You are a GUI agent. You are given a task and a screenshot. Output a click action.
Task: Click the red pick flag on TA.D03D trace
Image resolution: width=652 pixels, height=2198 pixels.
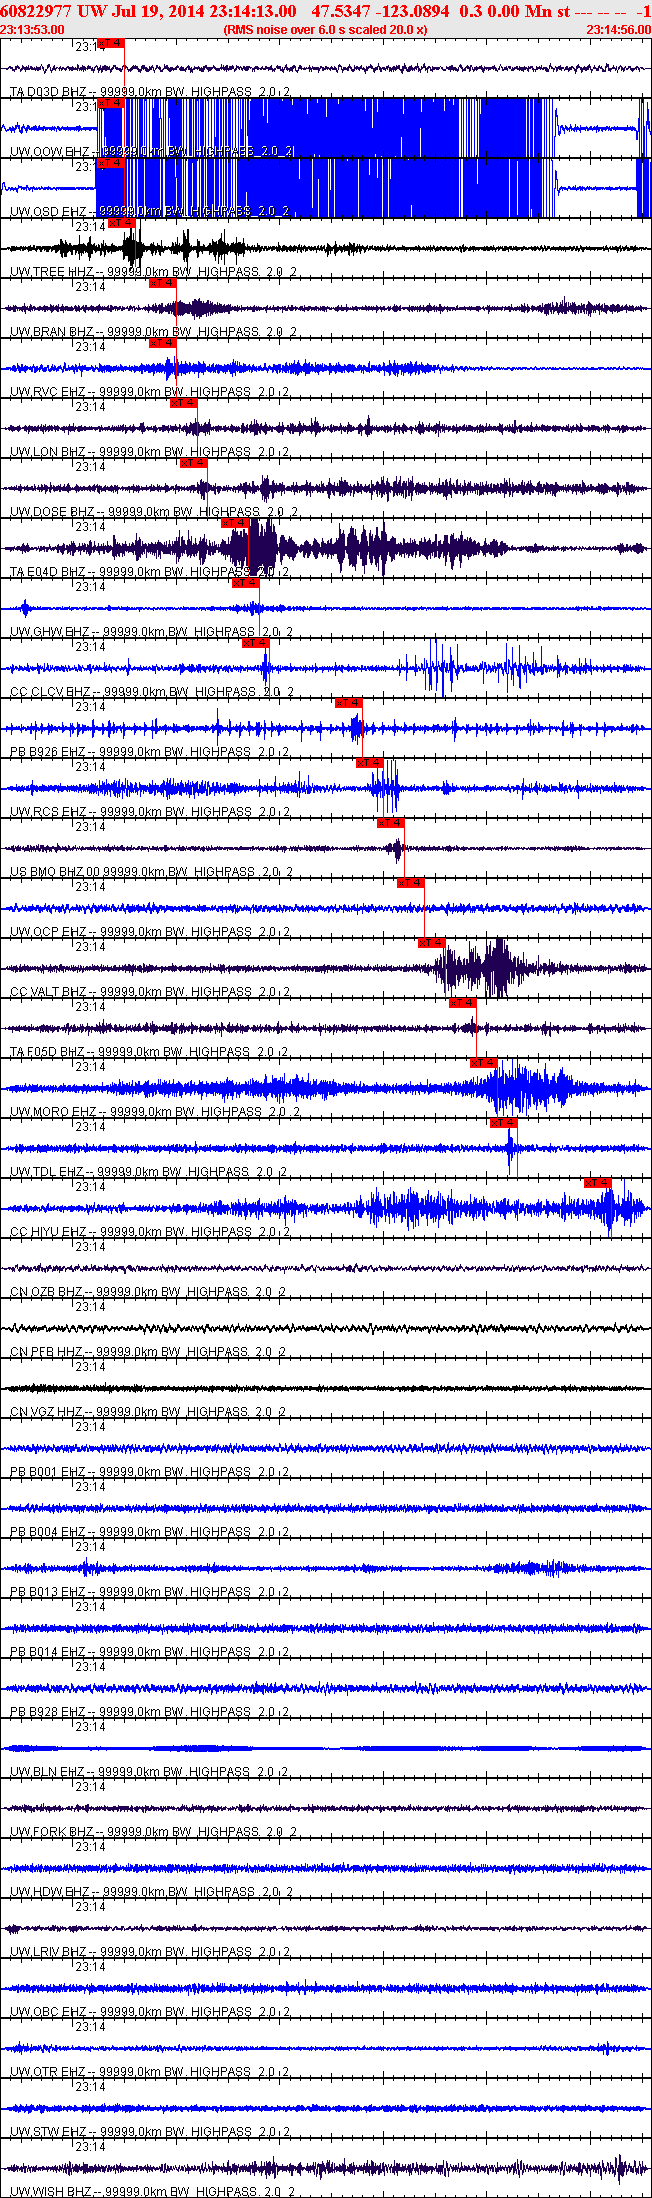point(111,43)
